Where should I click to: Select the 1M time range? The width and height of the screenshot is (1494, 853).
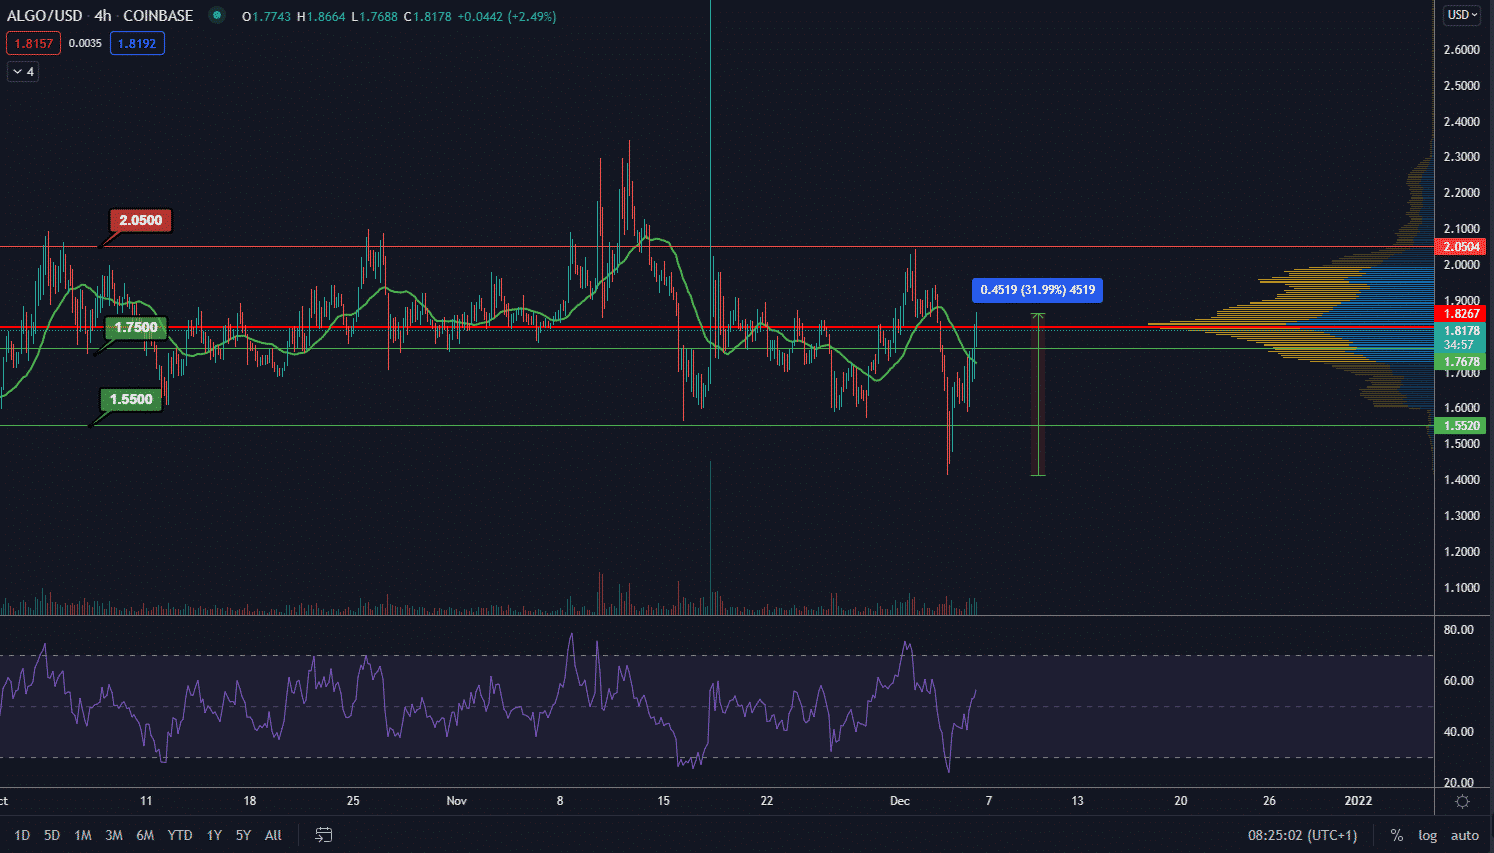tap(83, 835)
